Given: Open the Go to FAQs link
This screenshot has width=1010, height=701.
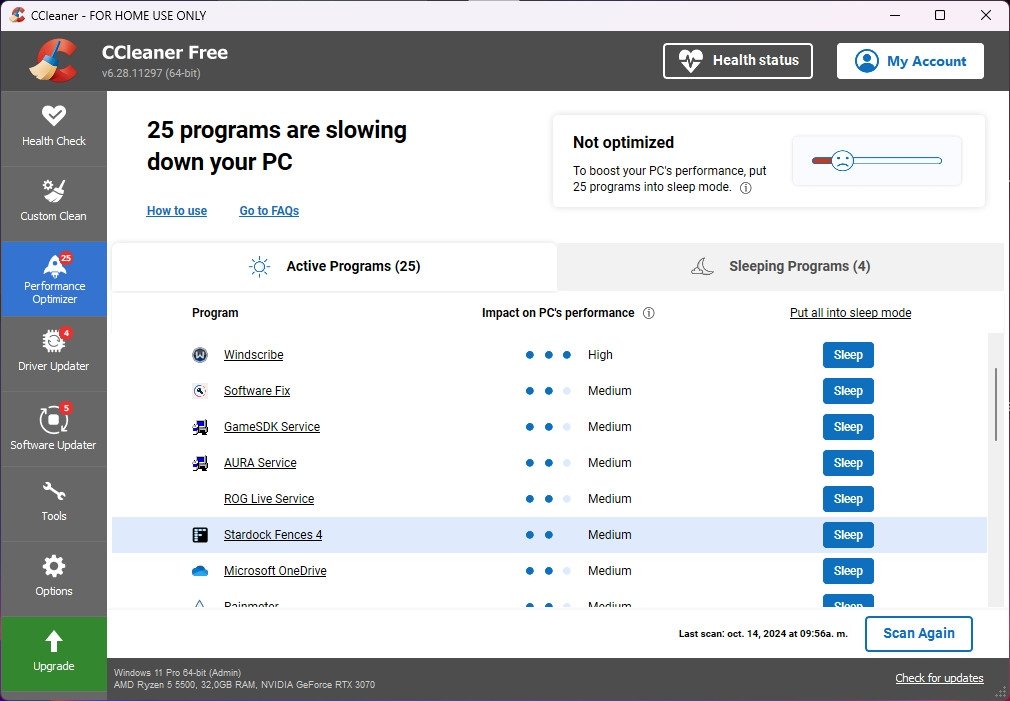Looking at the screenshot, I should point(269,211).
